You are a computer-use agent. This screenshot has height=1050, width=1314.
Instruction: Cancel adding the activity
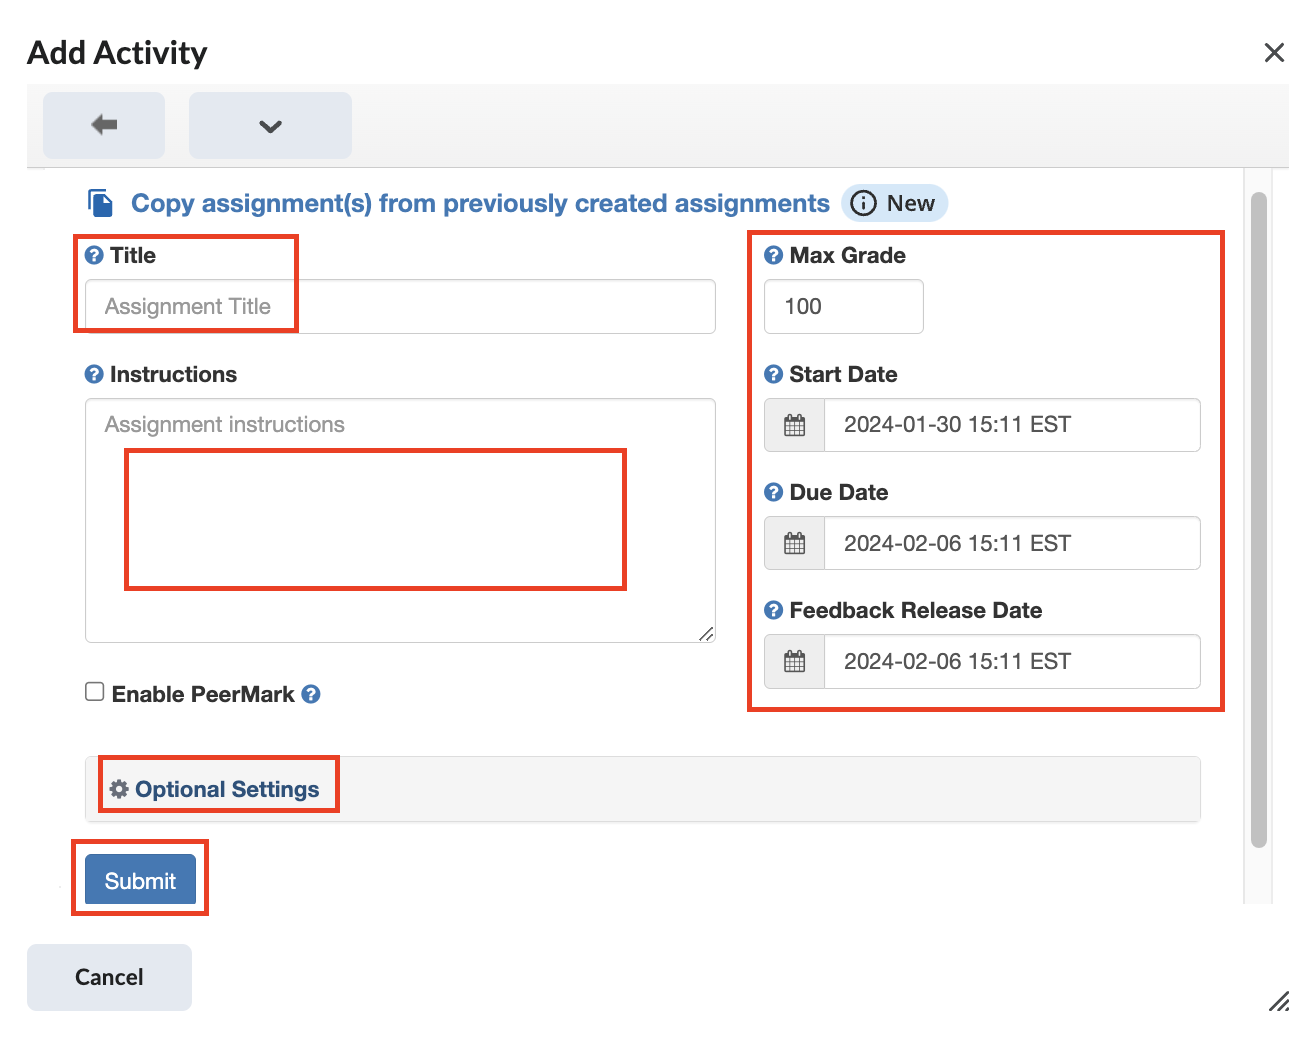(109, 977)
